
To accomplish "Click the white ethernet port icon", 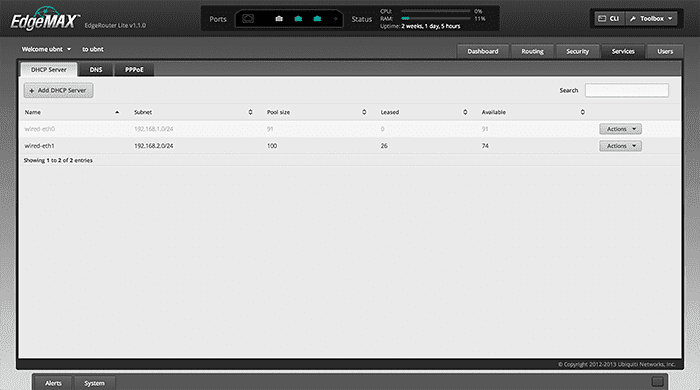I will [279, 19].
